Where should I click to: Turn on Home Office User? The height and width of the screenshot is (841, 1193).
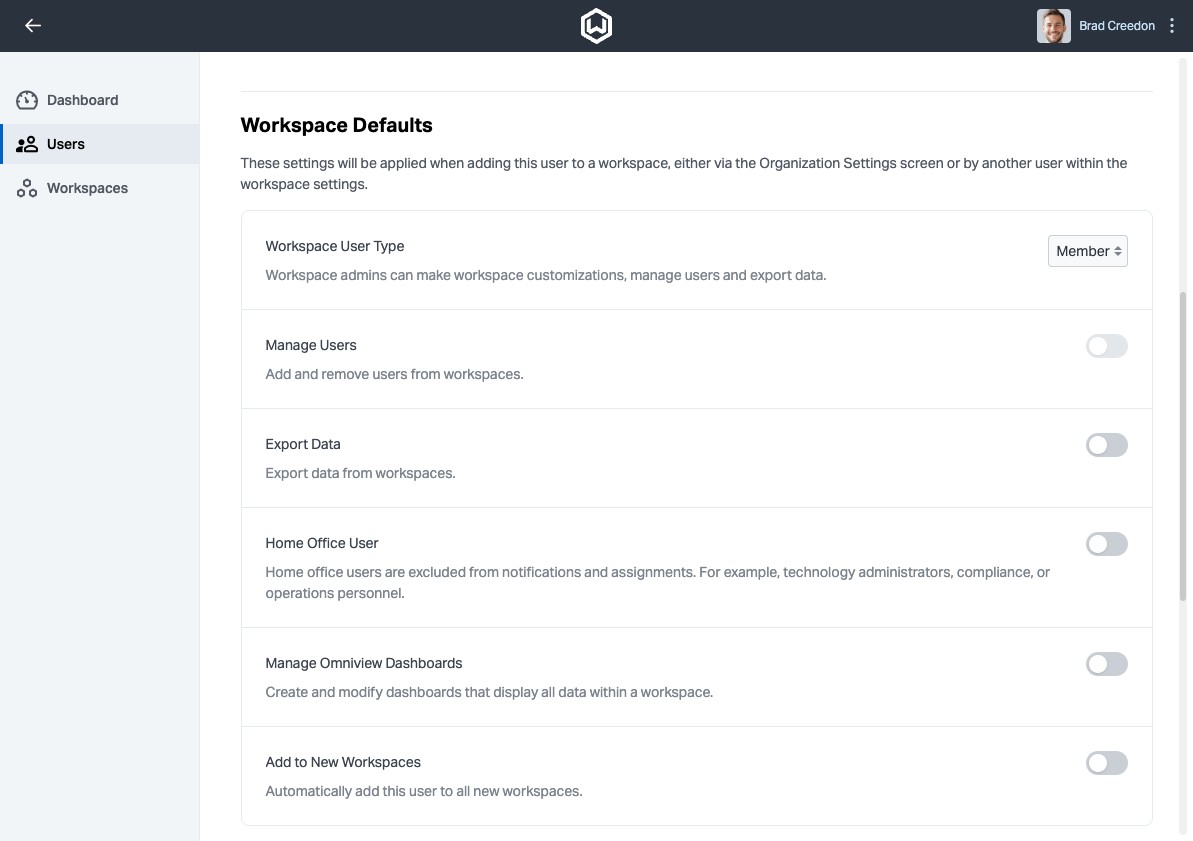point(1106,544)
